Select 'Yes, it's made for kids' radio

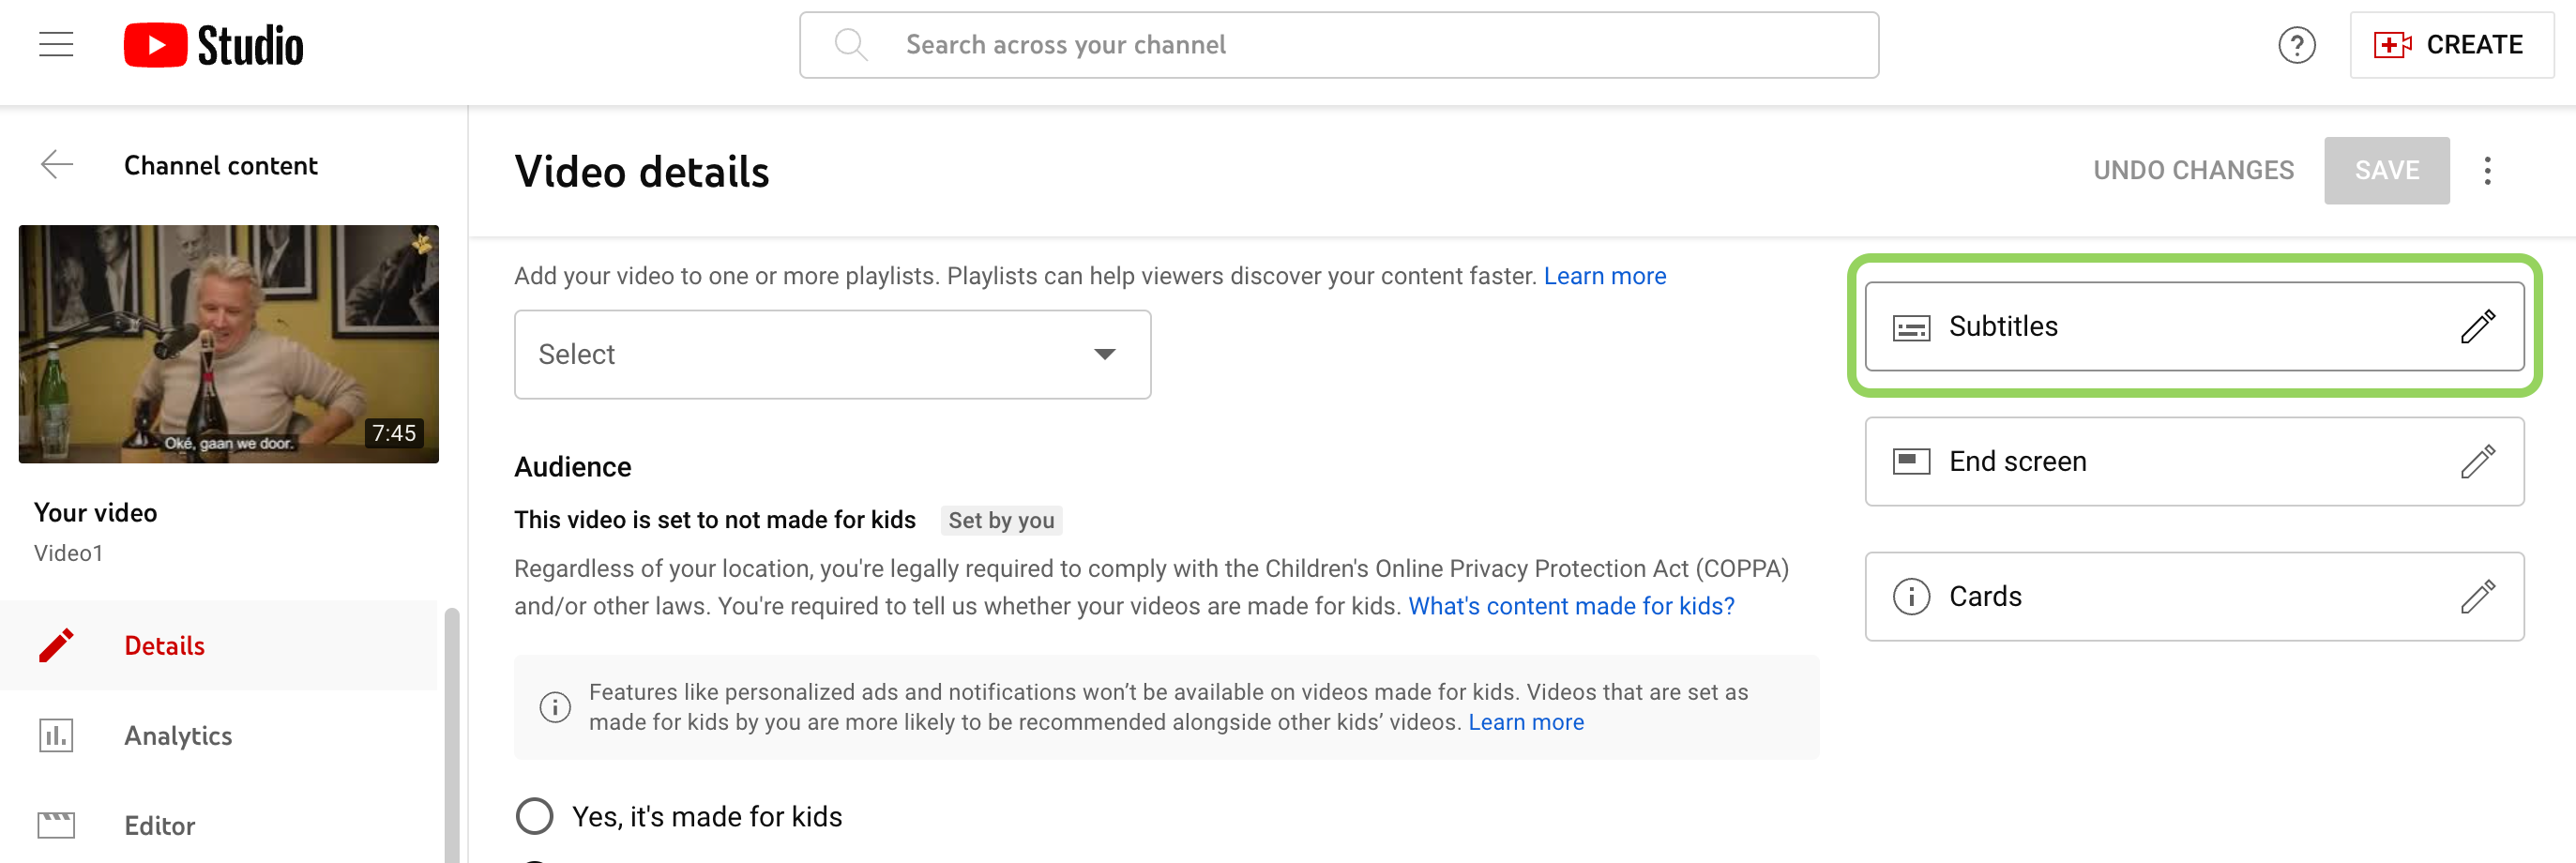coord(534,817)
